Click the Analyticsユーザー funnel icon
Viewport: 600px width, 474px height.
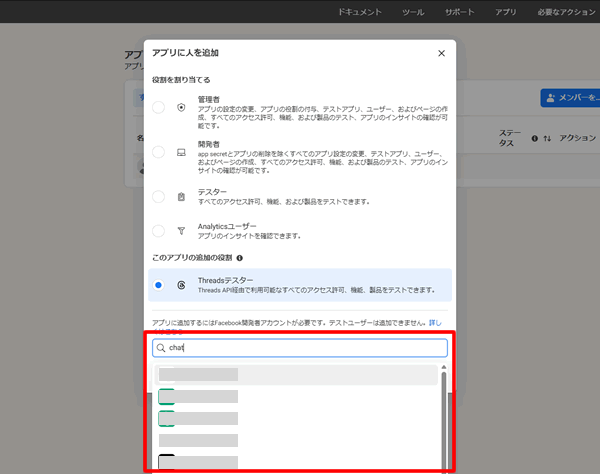click(181, 229)
